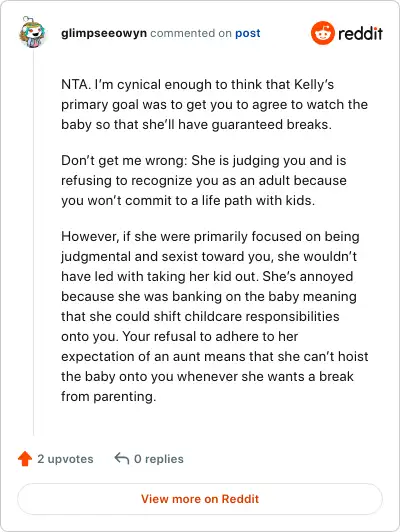The width and height of the screenshot is (400, 532).
Task: Open the glimpseeowyn user profile name
Action: point(104,33)
